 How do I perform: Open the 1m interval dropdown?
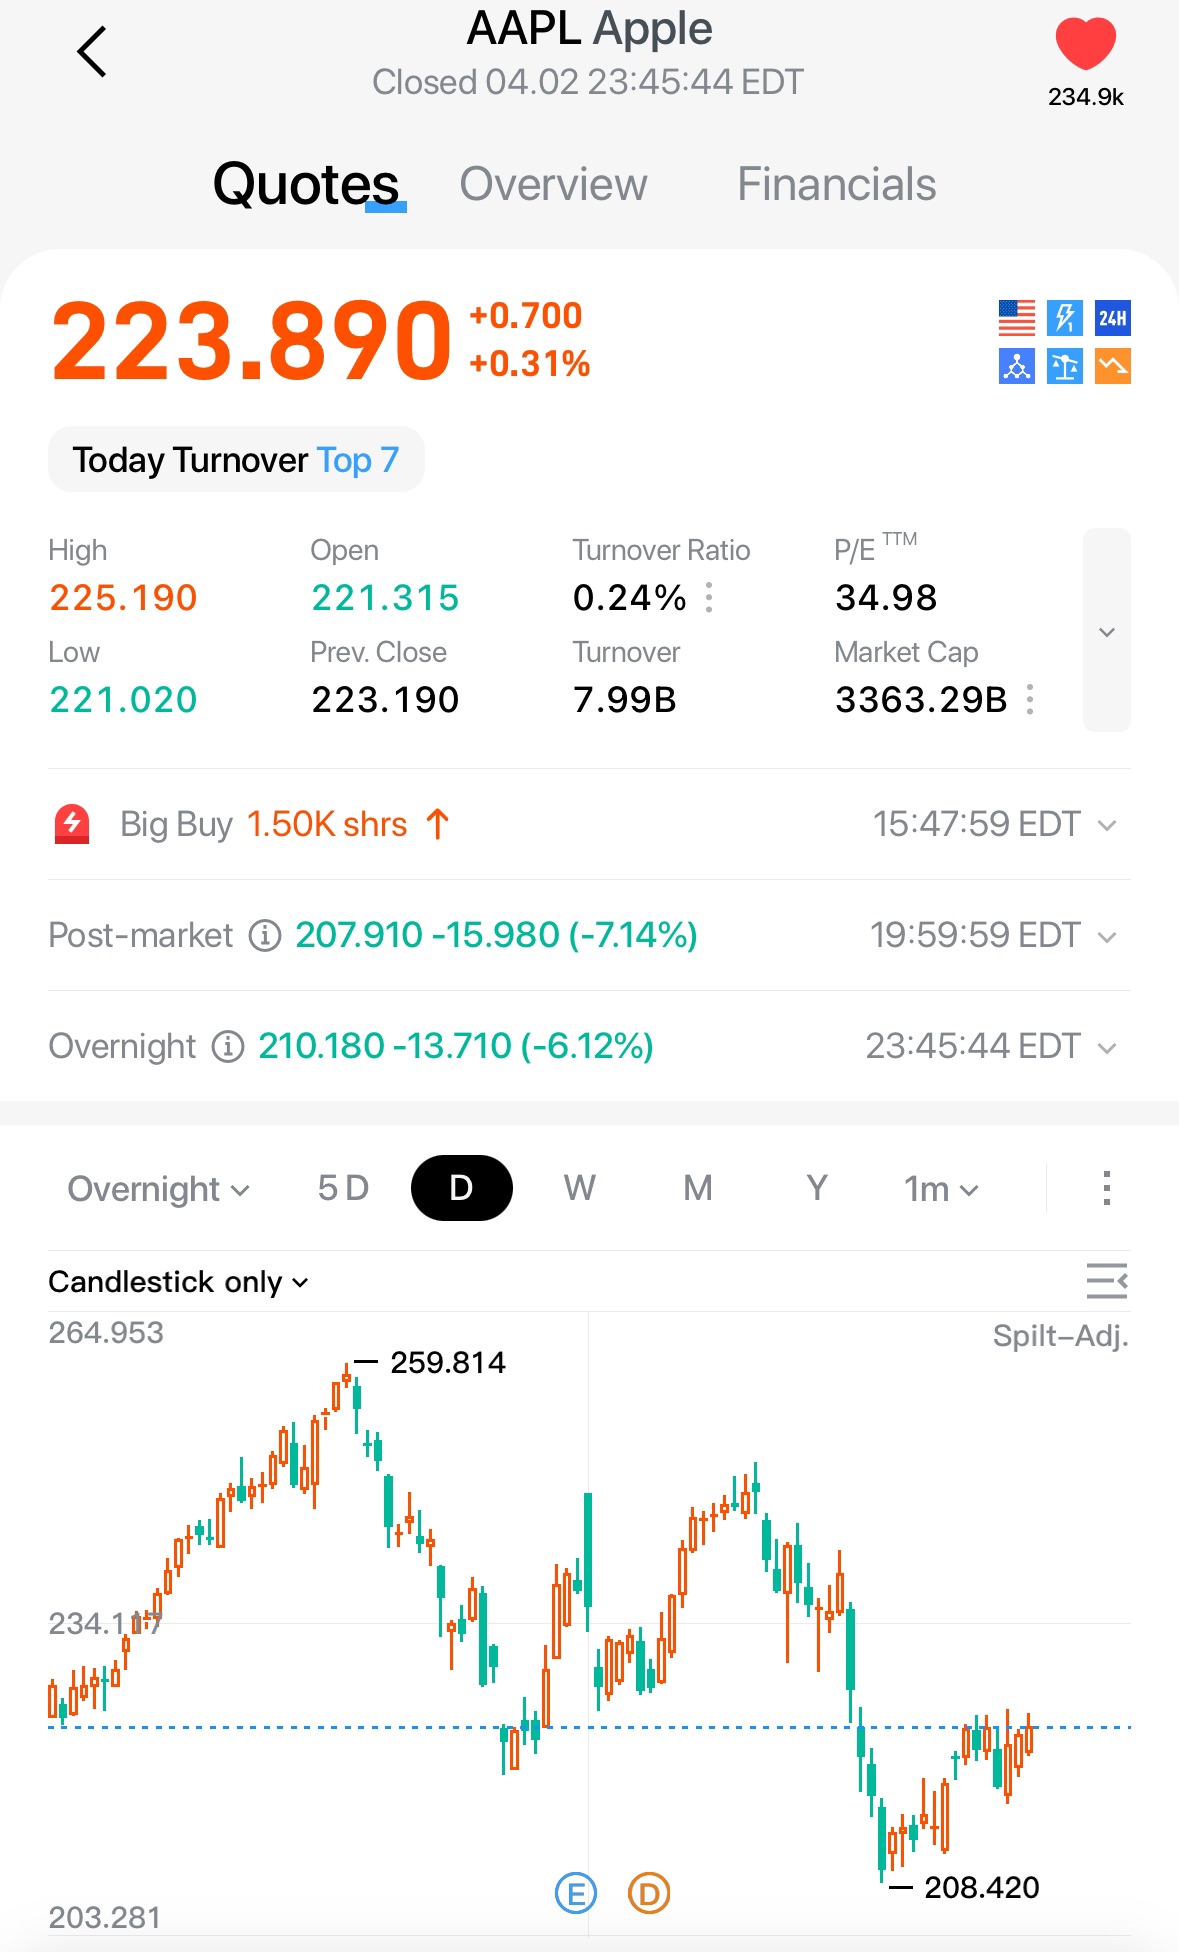coord(941,1189)
